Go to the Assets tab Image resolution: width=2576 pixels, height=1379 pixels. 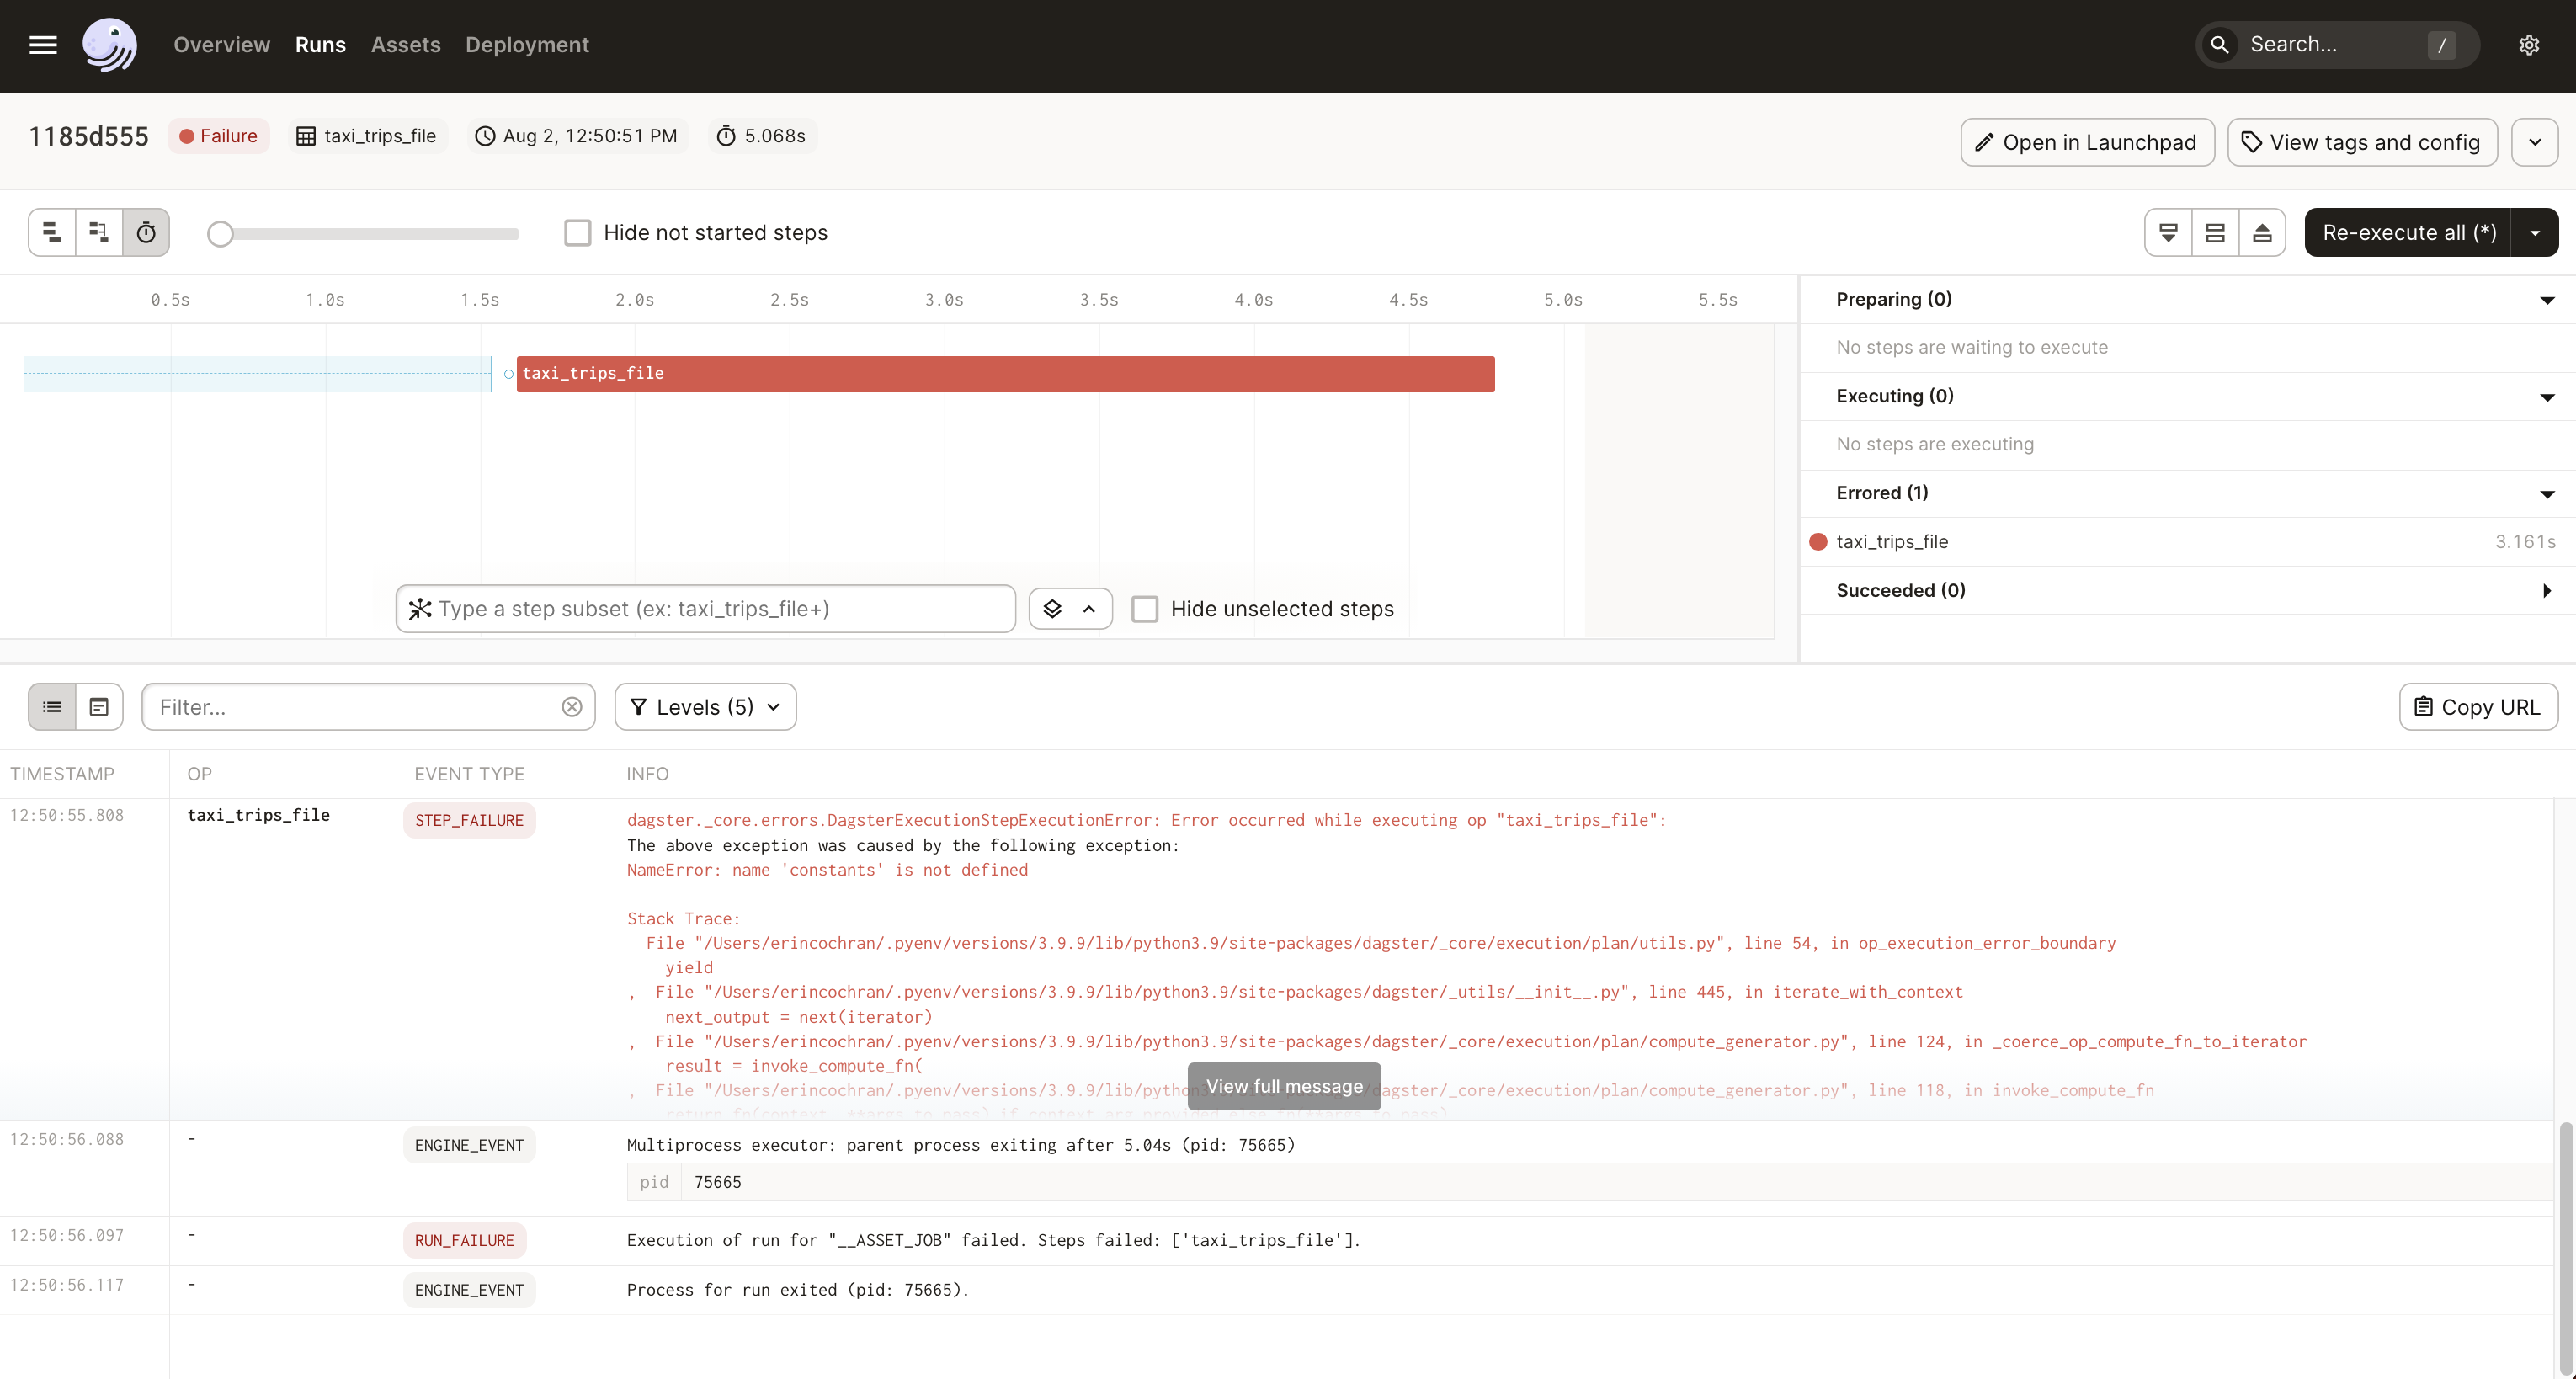click(x=405, y=45)
